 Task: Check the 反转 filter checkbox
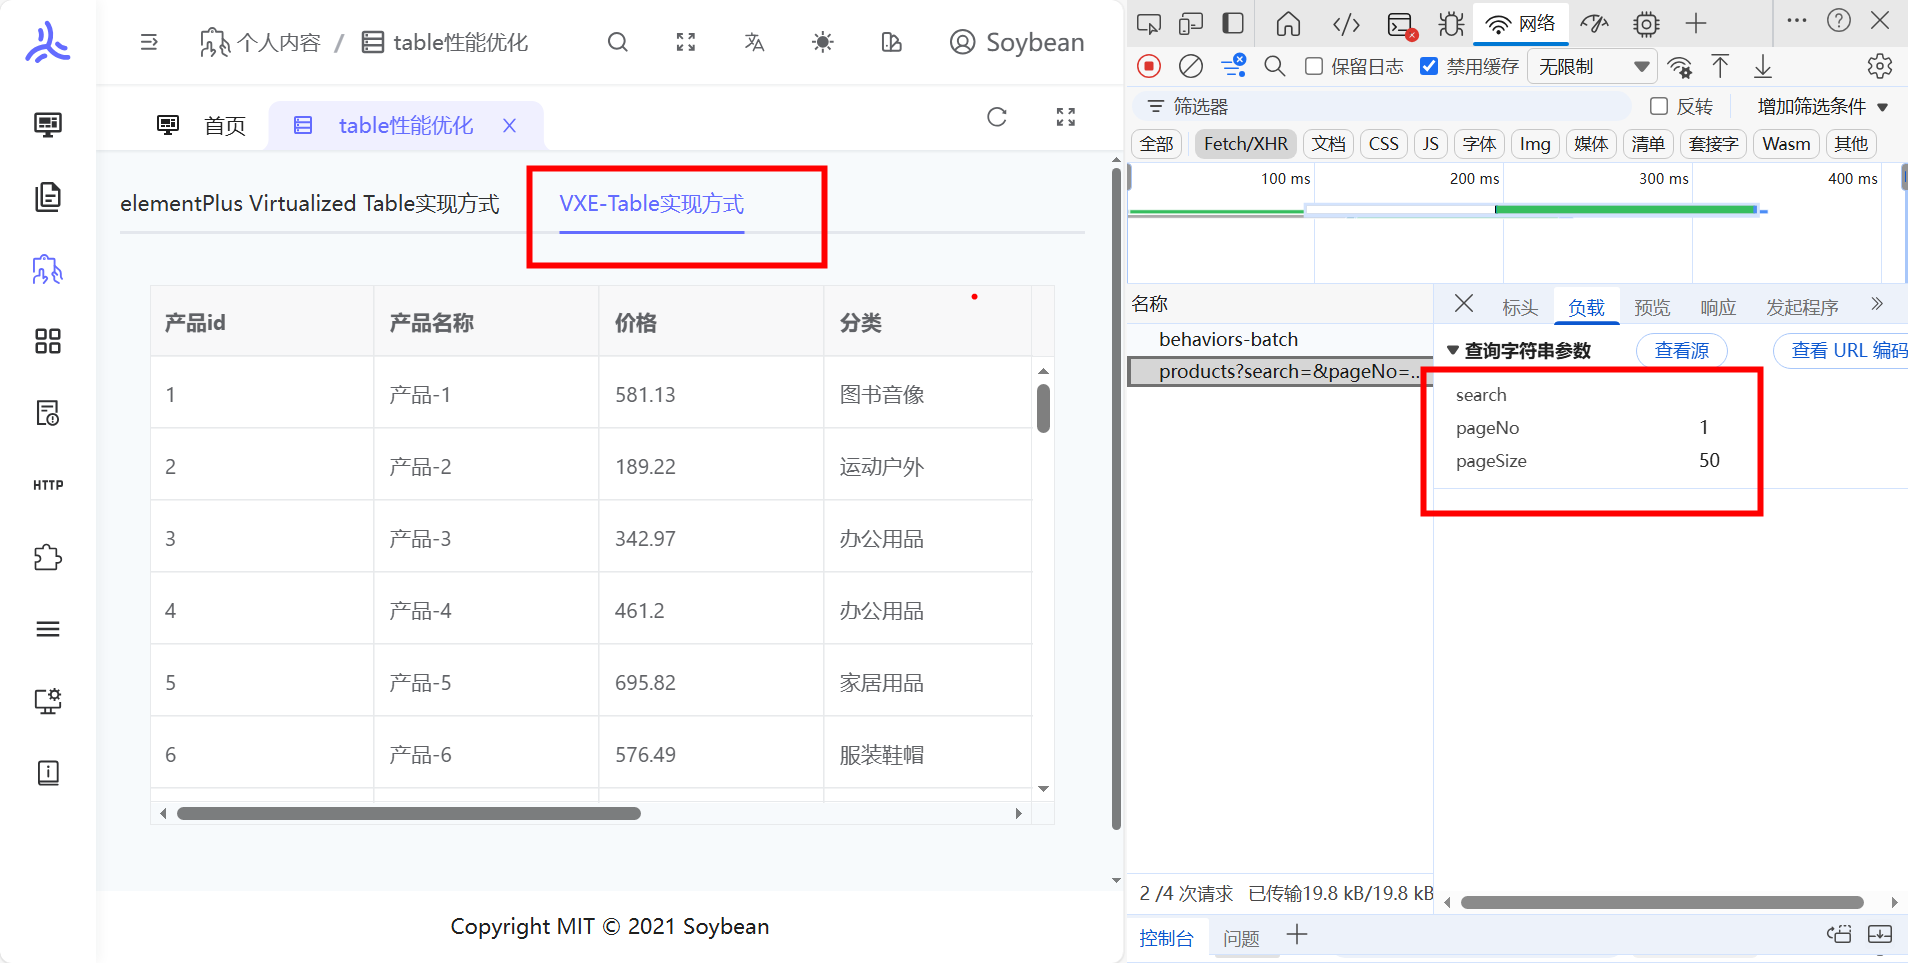point(1660,105)
